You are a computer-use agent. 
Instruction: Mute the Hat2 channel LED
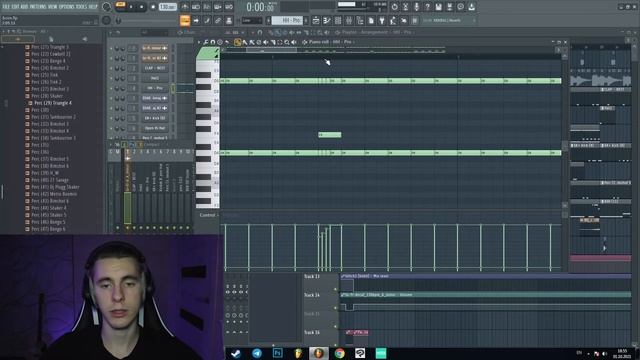pyautogui.click(x=111, y=78)
